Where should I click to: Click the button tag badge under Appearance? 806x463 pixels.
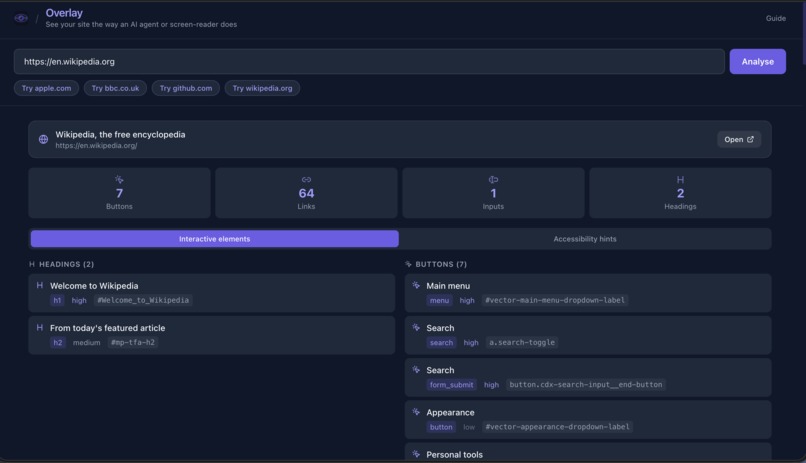[441, 427]
